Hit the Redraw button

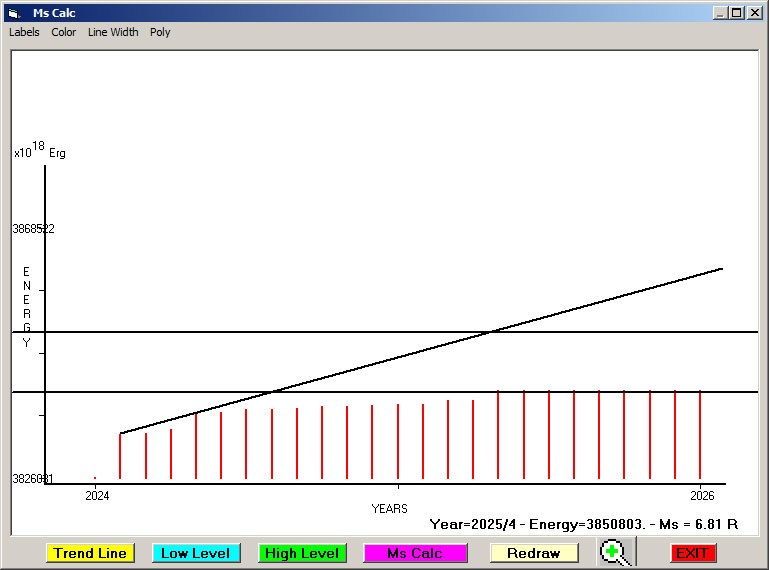[533, 553]
